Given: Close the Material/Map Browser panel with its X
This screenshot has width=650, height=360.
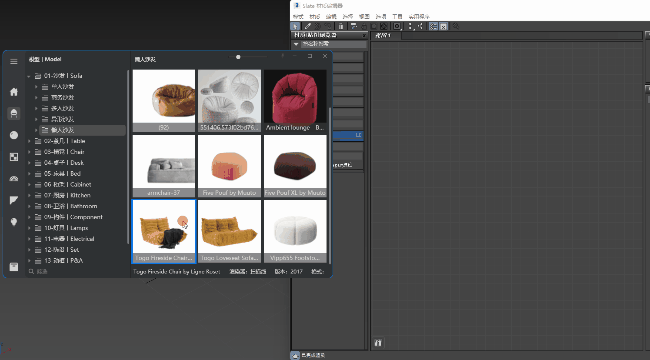Looking at the screenshot, I should pyautogui.click(x=364, y=35).
